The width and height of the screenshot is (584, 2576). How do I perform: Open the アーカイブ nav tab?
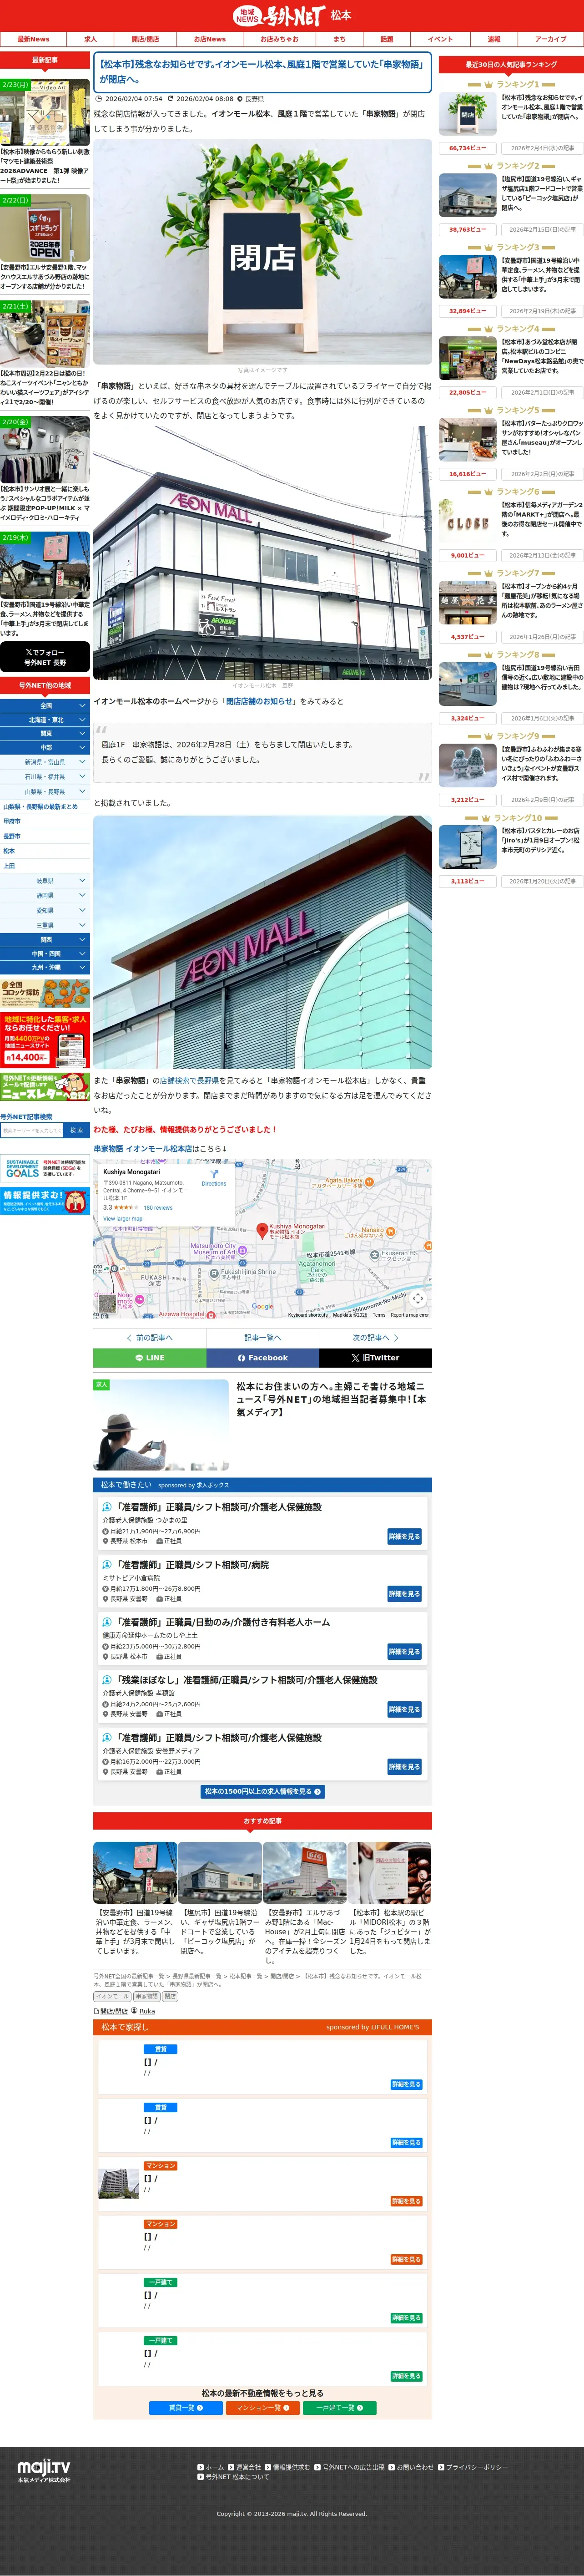click(x=550, y=39)
